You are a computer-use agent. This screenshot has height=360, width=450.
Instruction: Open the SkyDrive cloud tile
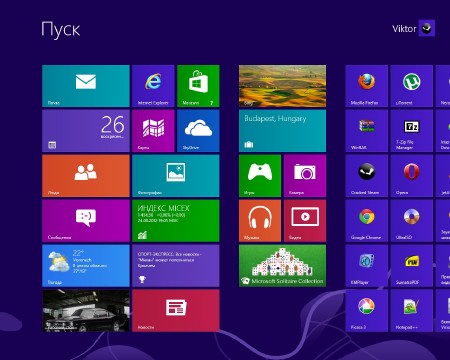click(x=198, y=131)
